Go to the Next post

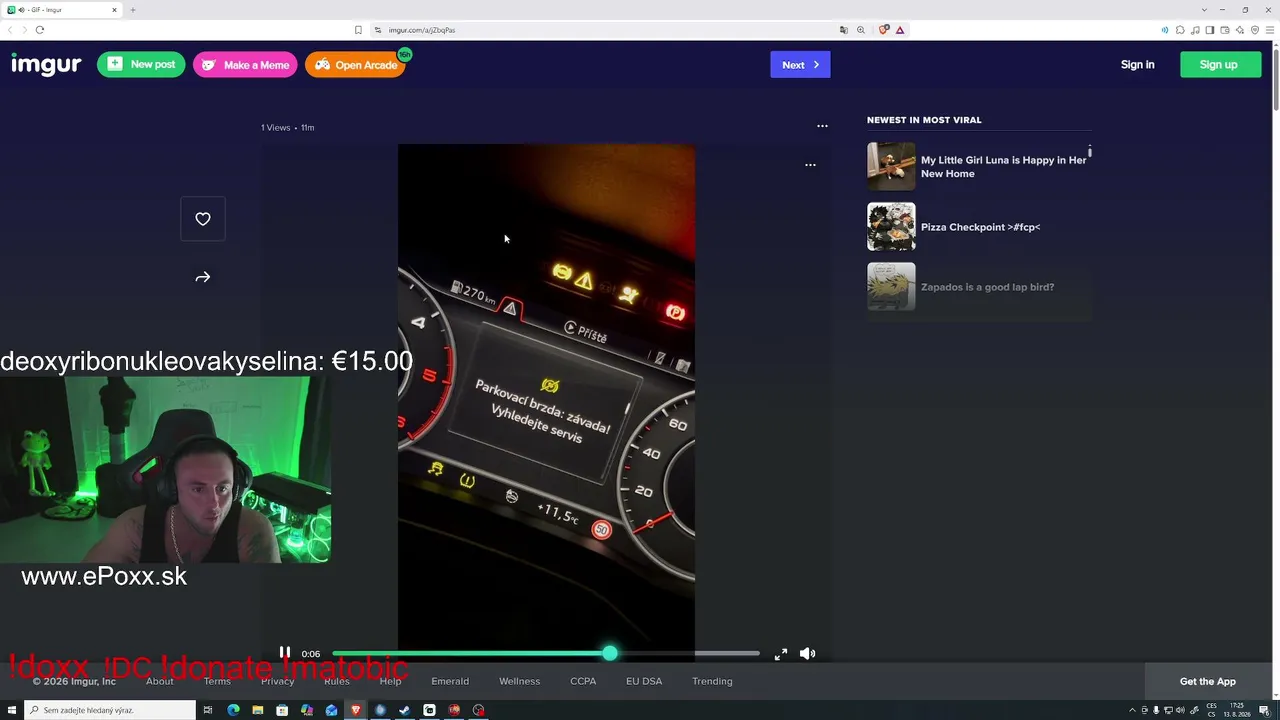click(800, 65)
